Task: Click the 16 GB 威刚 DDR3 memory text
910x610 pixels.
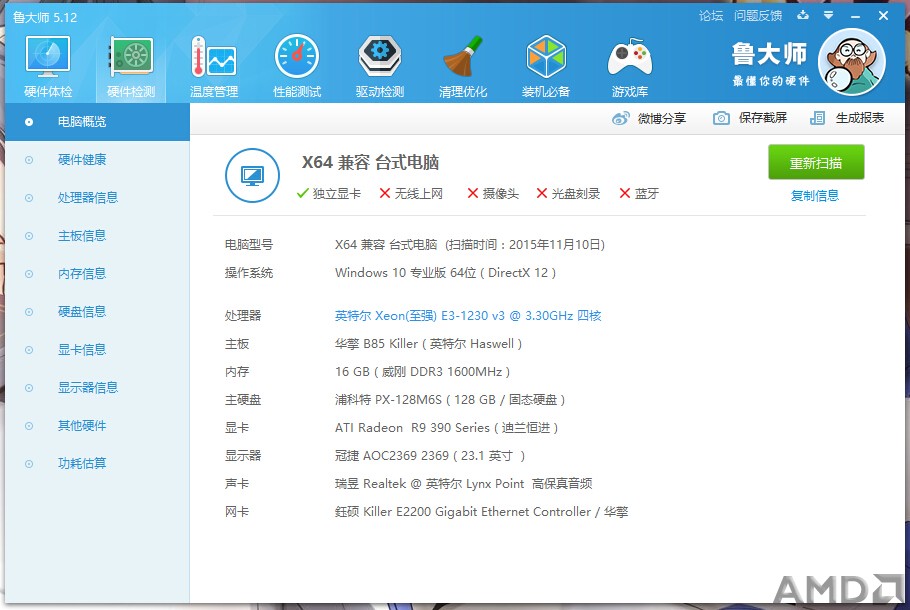Action: pos(422,372)
